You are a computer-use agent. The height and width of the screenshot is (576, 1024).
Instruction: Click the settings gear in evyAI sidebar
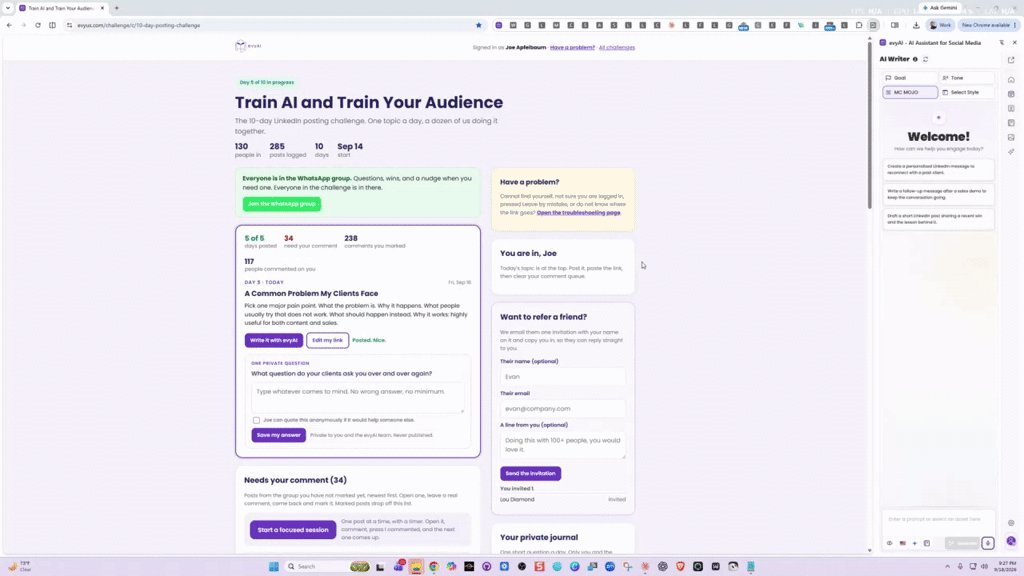1011,522
